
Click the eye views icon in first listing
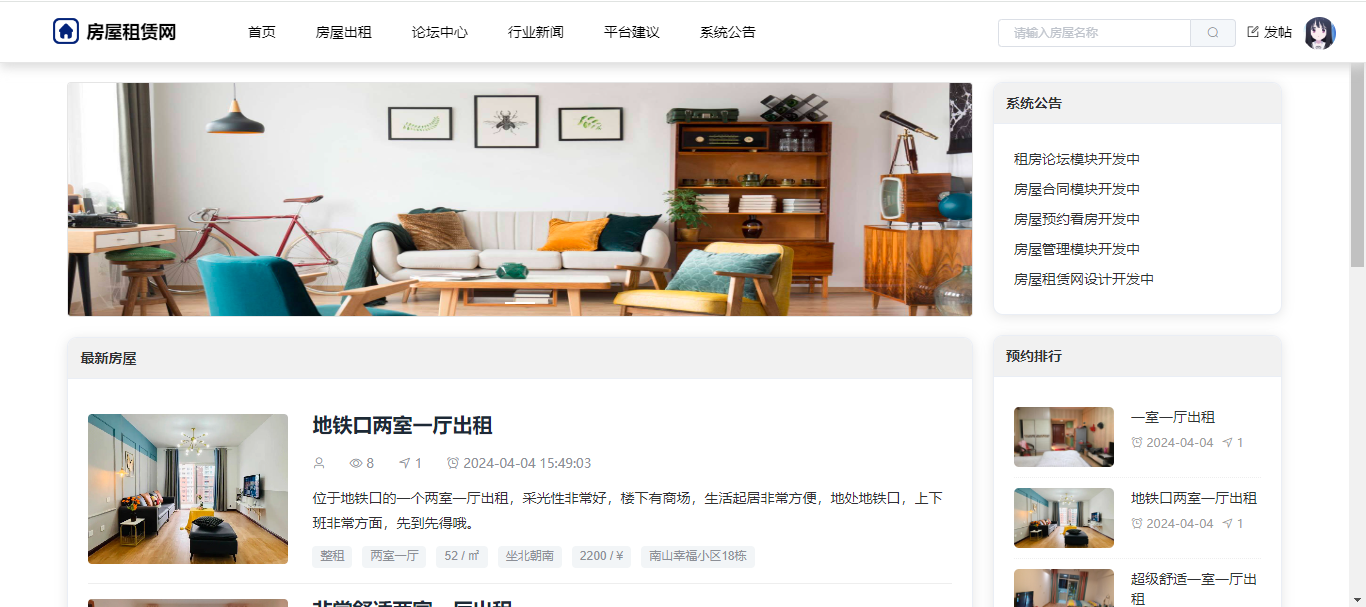tap(355, 463)
